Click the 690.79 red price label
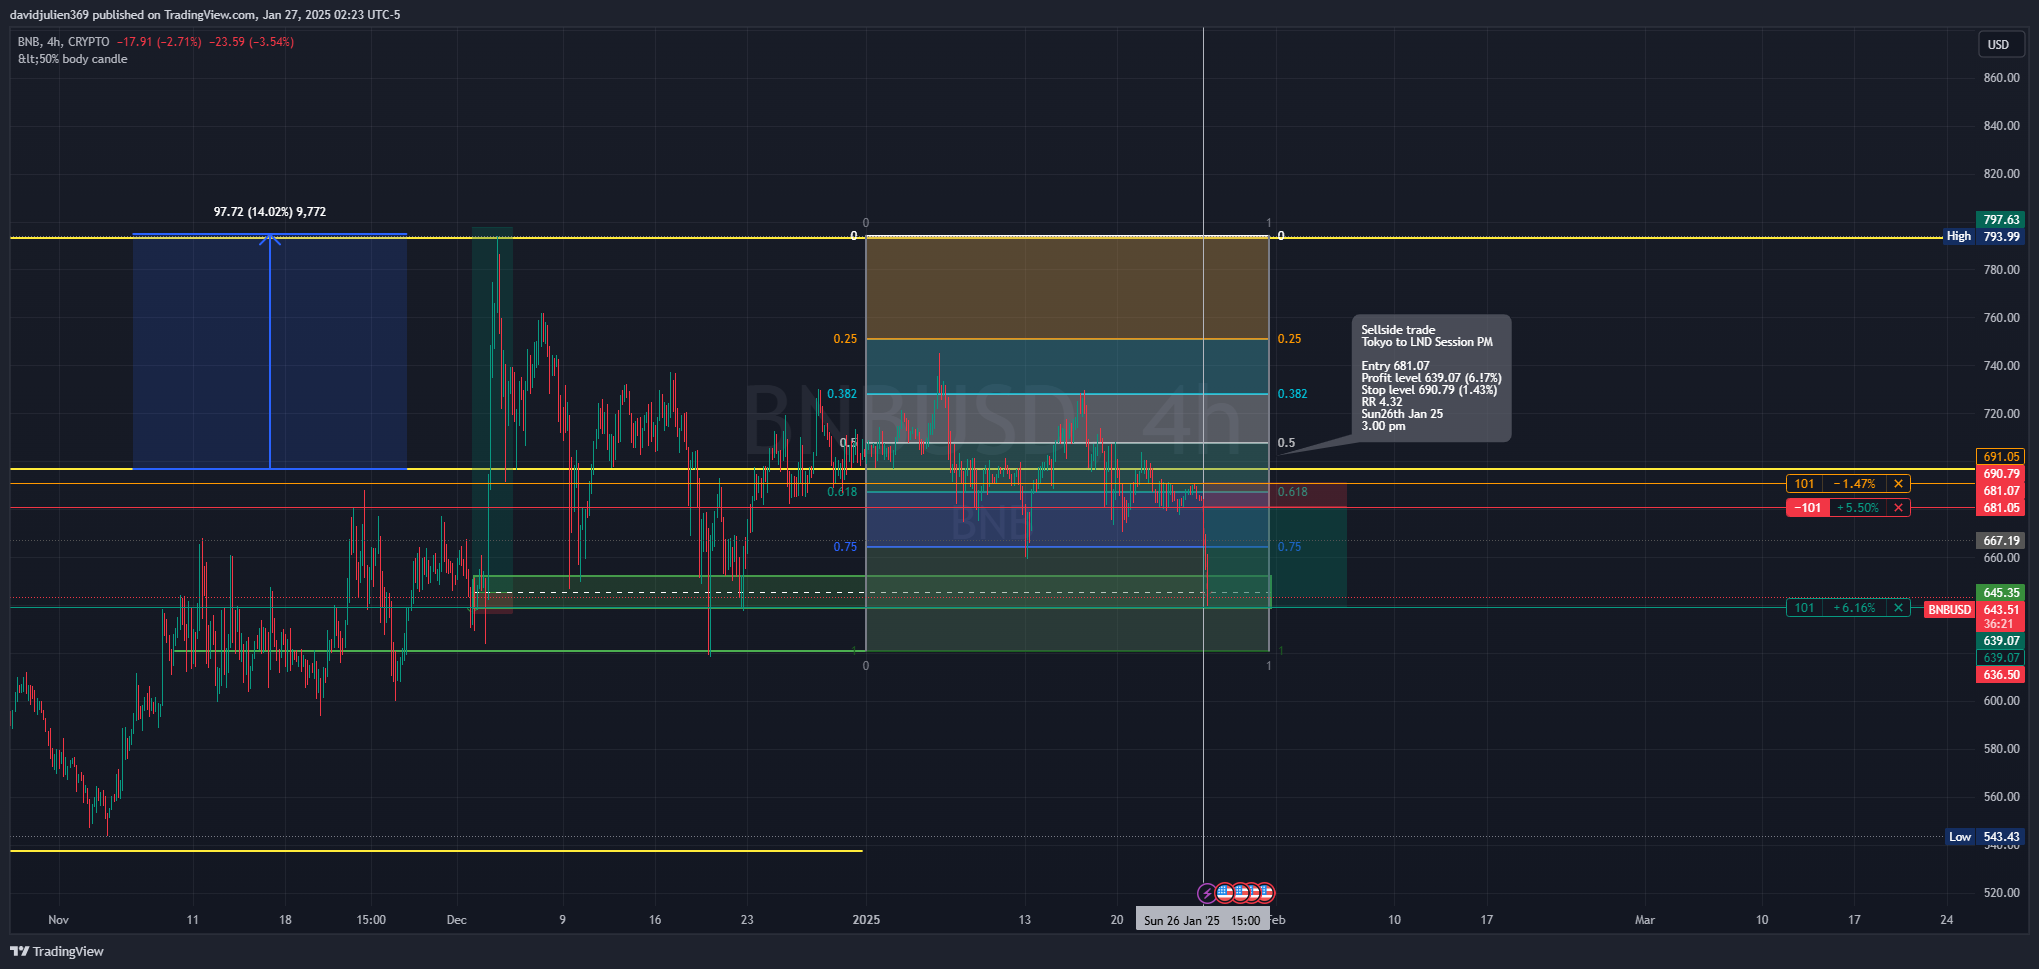 pyautogui.click(x=2001, y=474)
